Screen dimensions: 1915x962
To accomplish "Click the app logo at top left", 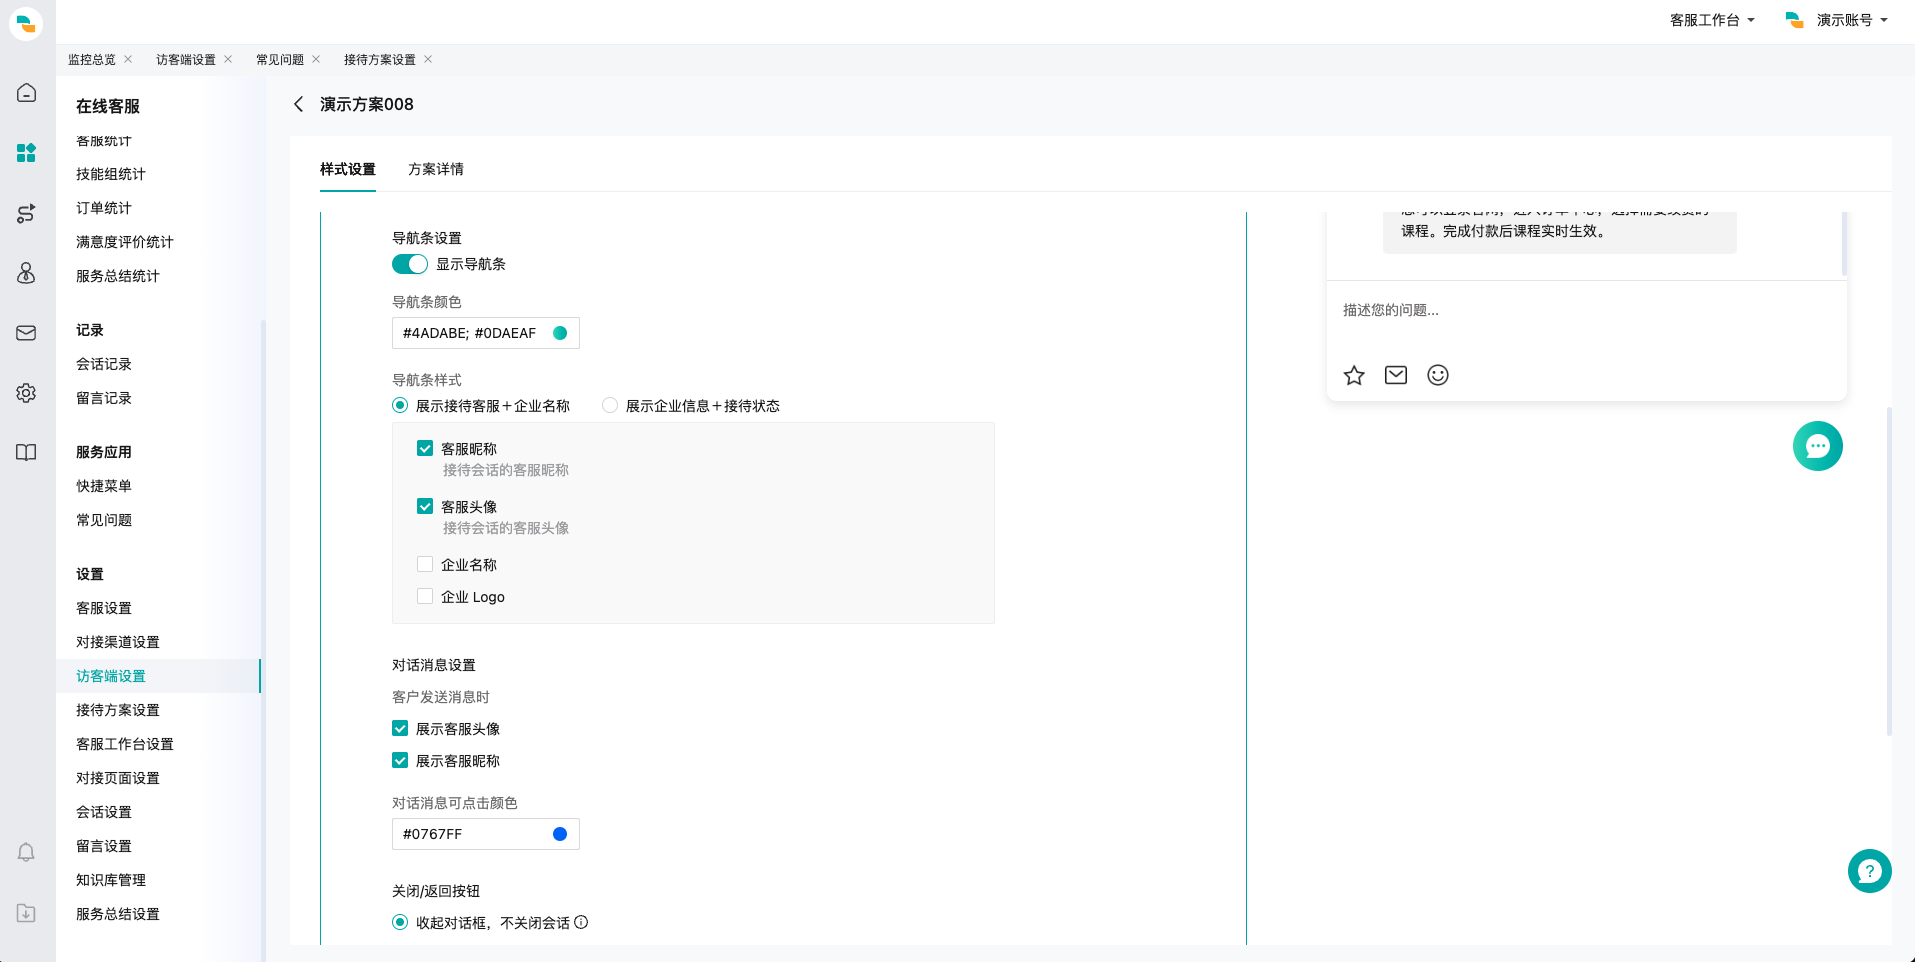I will [x=26, y=23].
